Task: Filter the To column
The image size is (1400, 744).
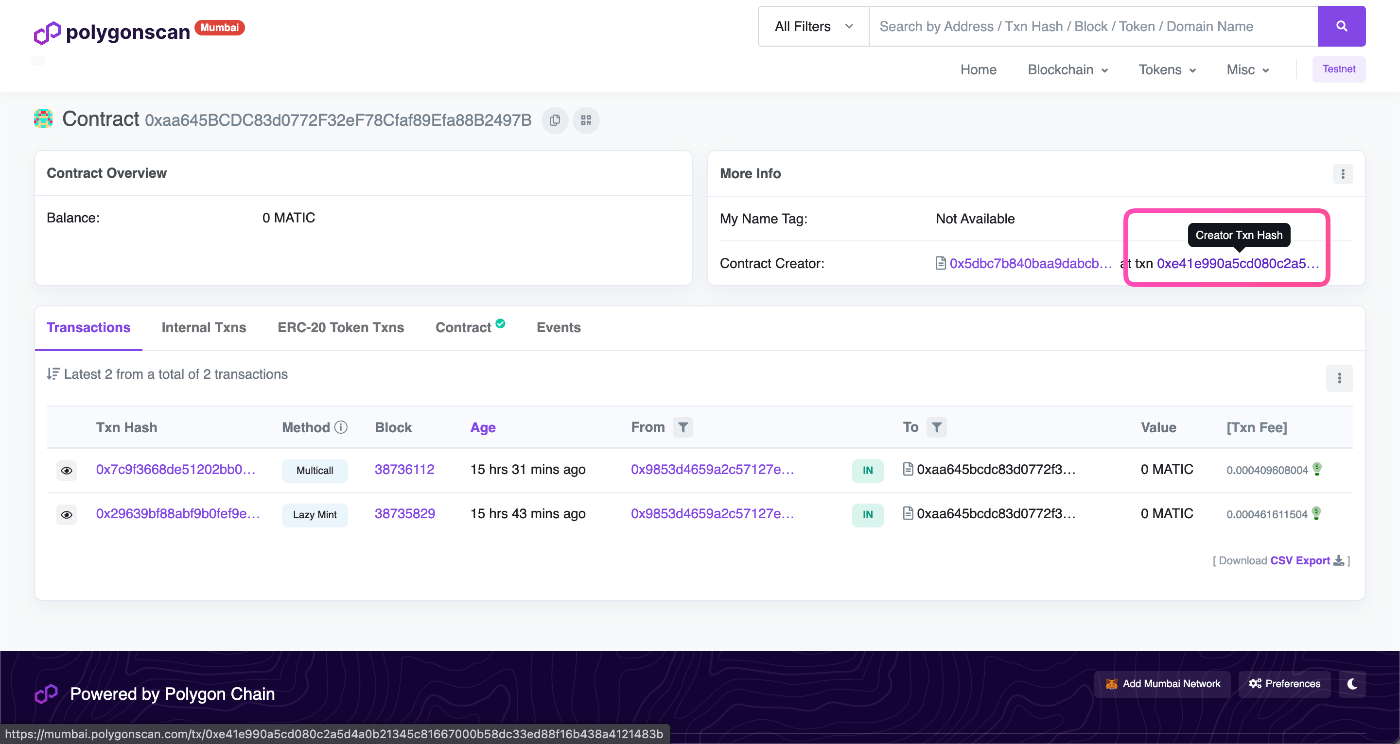Action: (x=936, y=427)
